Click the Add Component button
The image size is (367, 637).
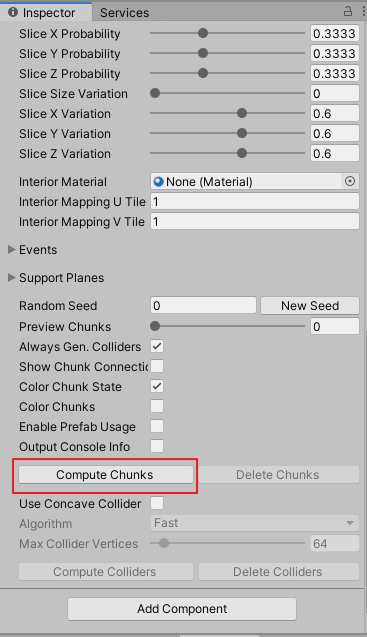182,609
